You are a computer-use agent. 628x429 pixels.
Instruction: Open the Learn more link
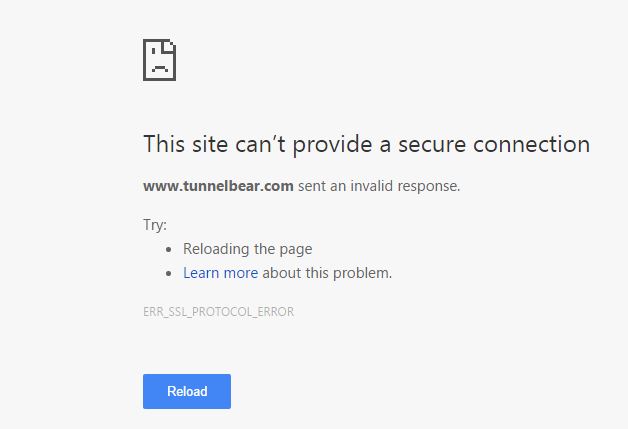[220, 272]
